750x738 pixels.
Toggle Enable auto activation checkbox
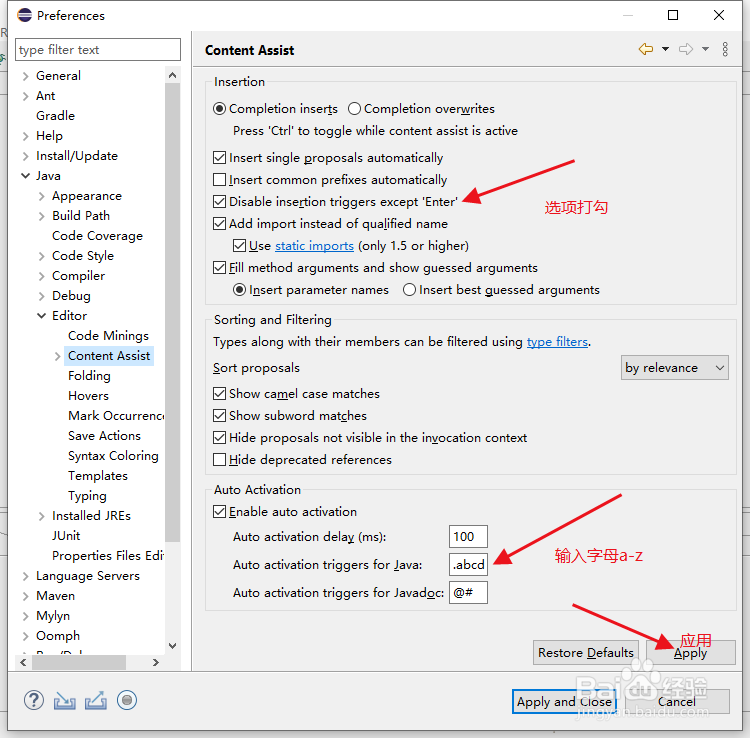[220, 512]
